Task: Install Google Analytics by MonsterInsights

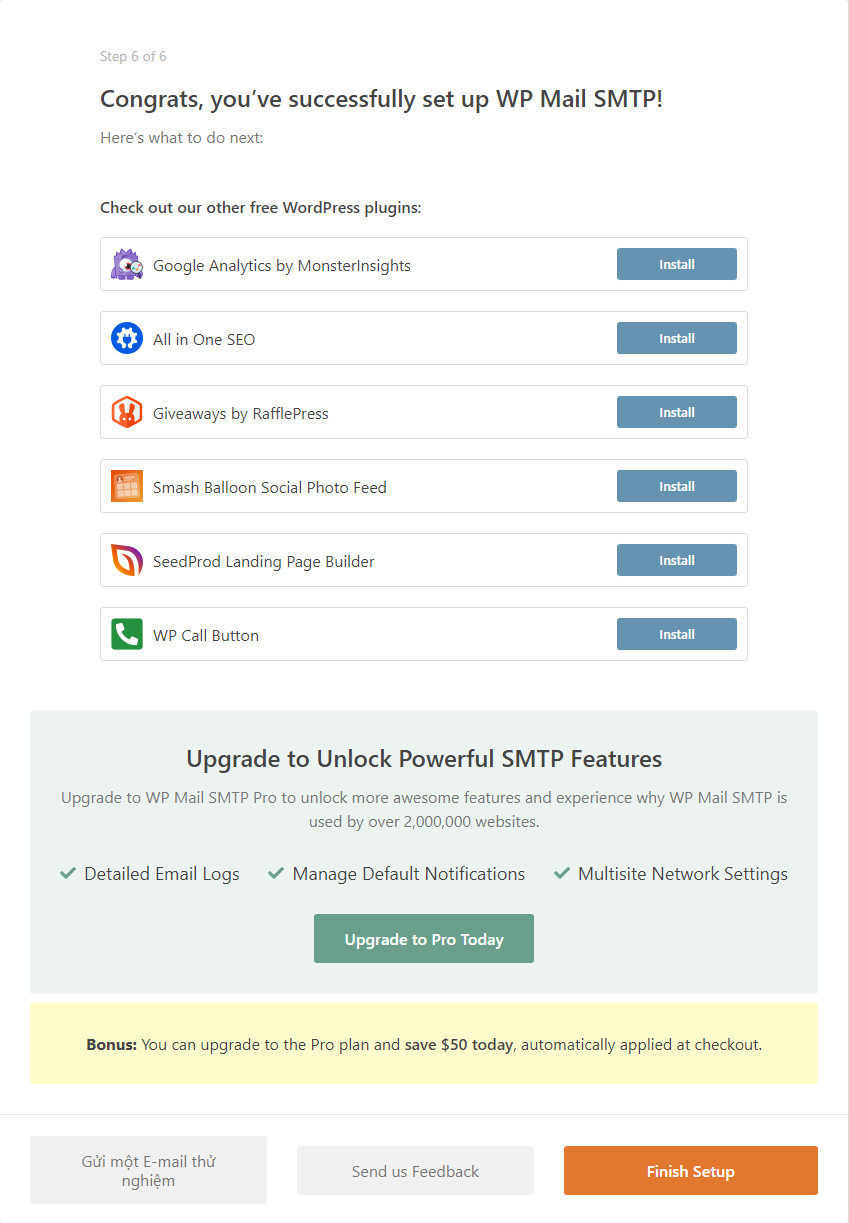Action: 677,265
